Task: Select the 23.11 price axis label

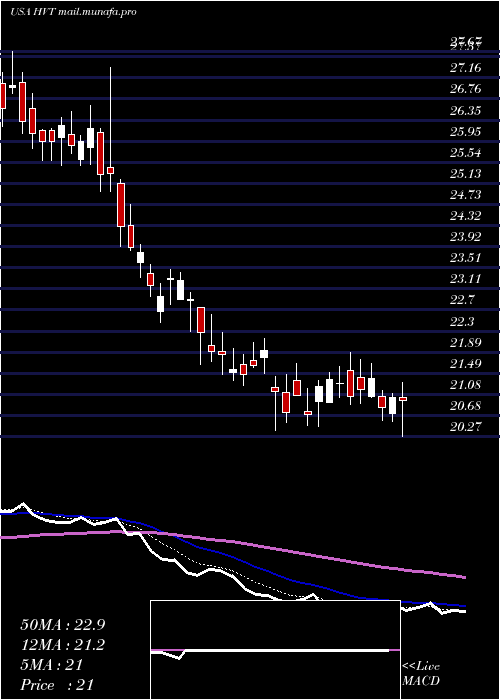Action: (466, 279)
